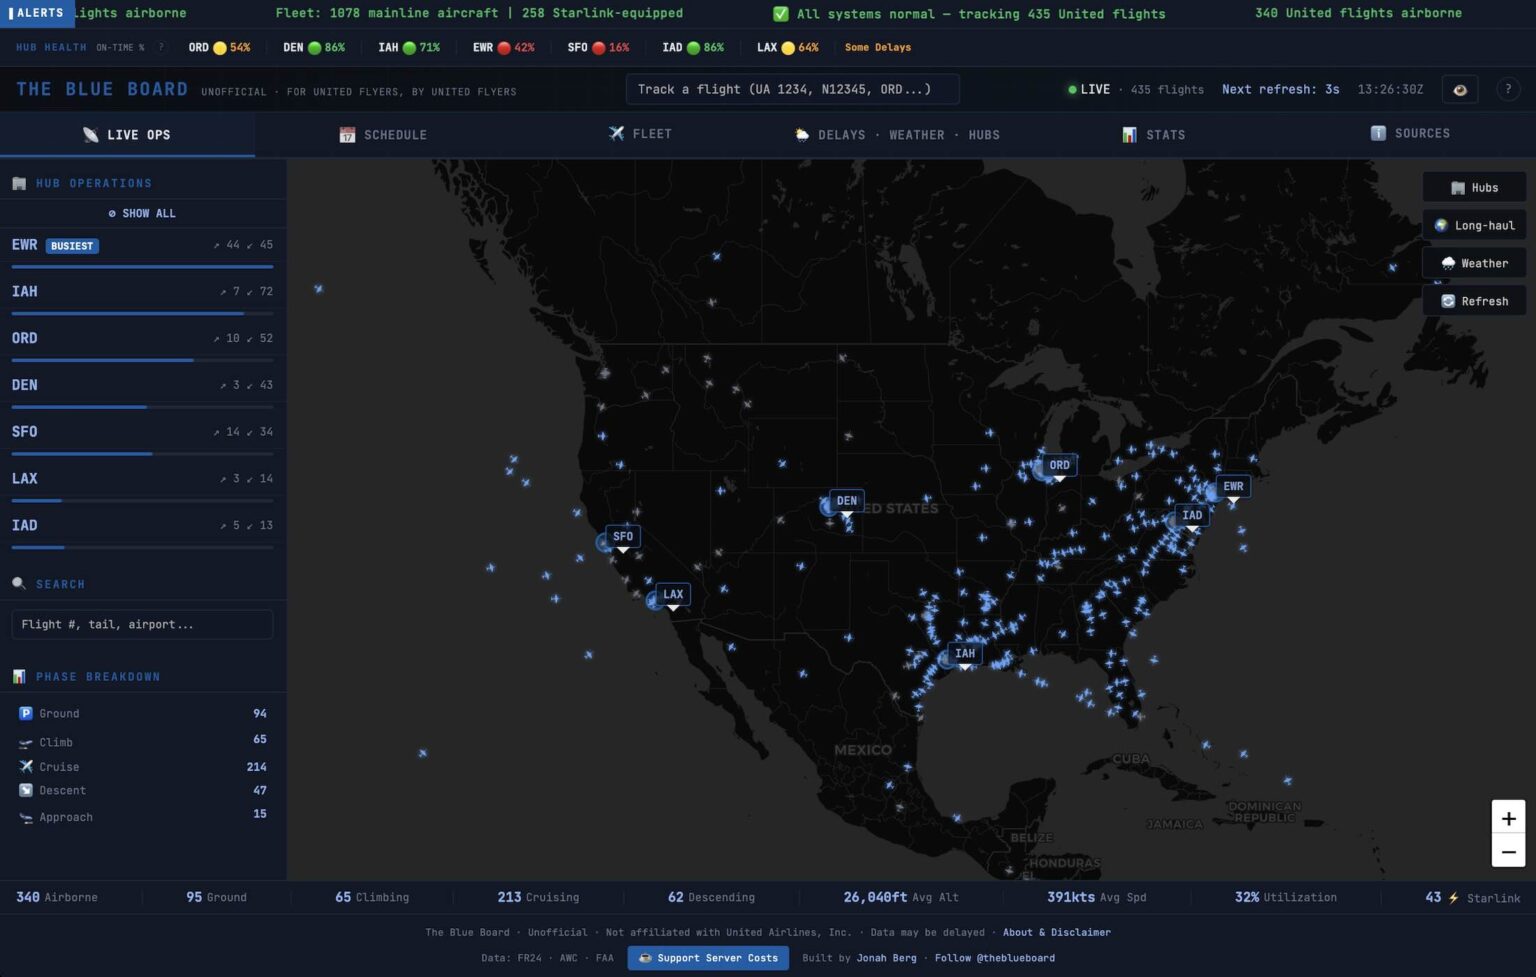The width and height of the screenshot is (1536, 977).
Task: Select the ORD hub map marker
Action: 1059,465
